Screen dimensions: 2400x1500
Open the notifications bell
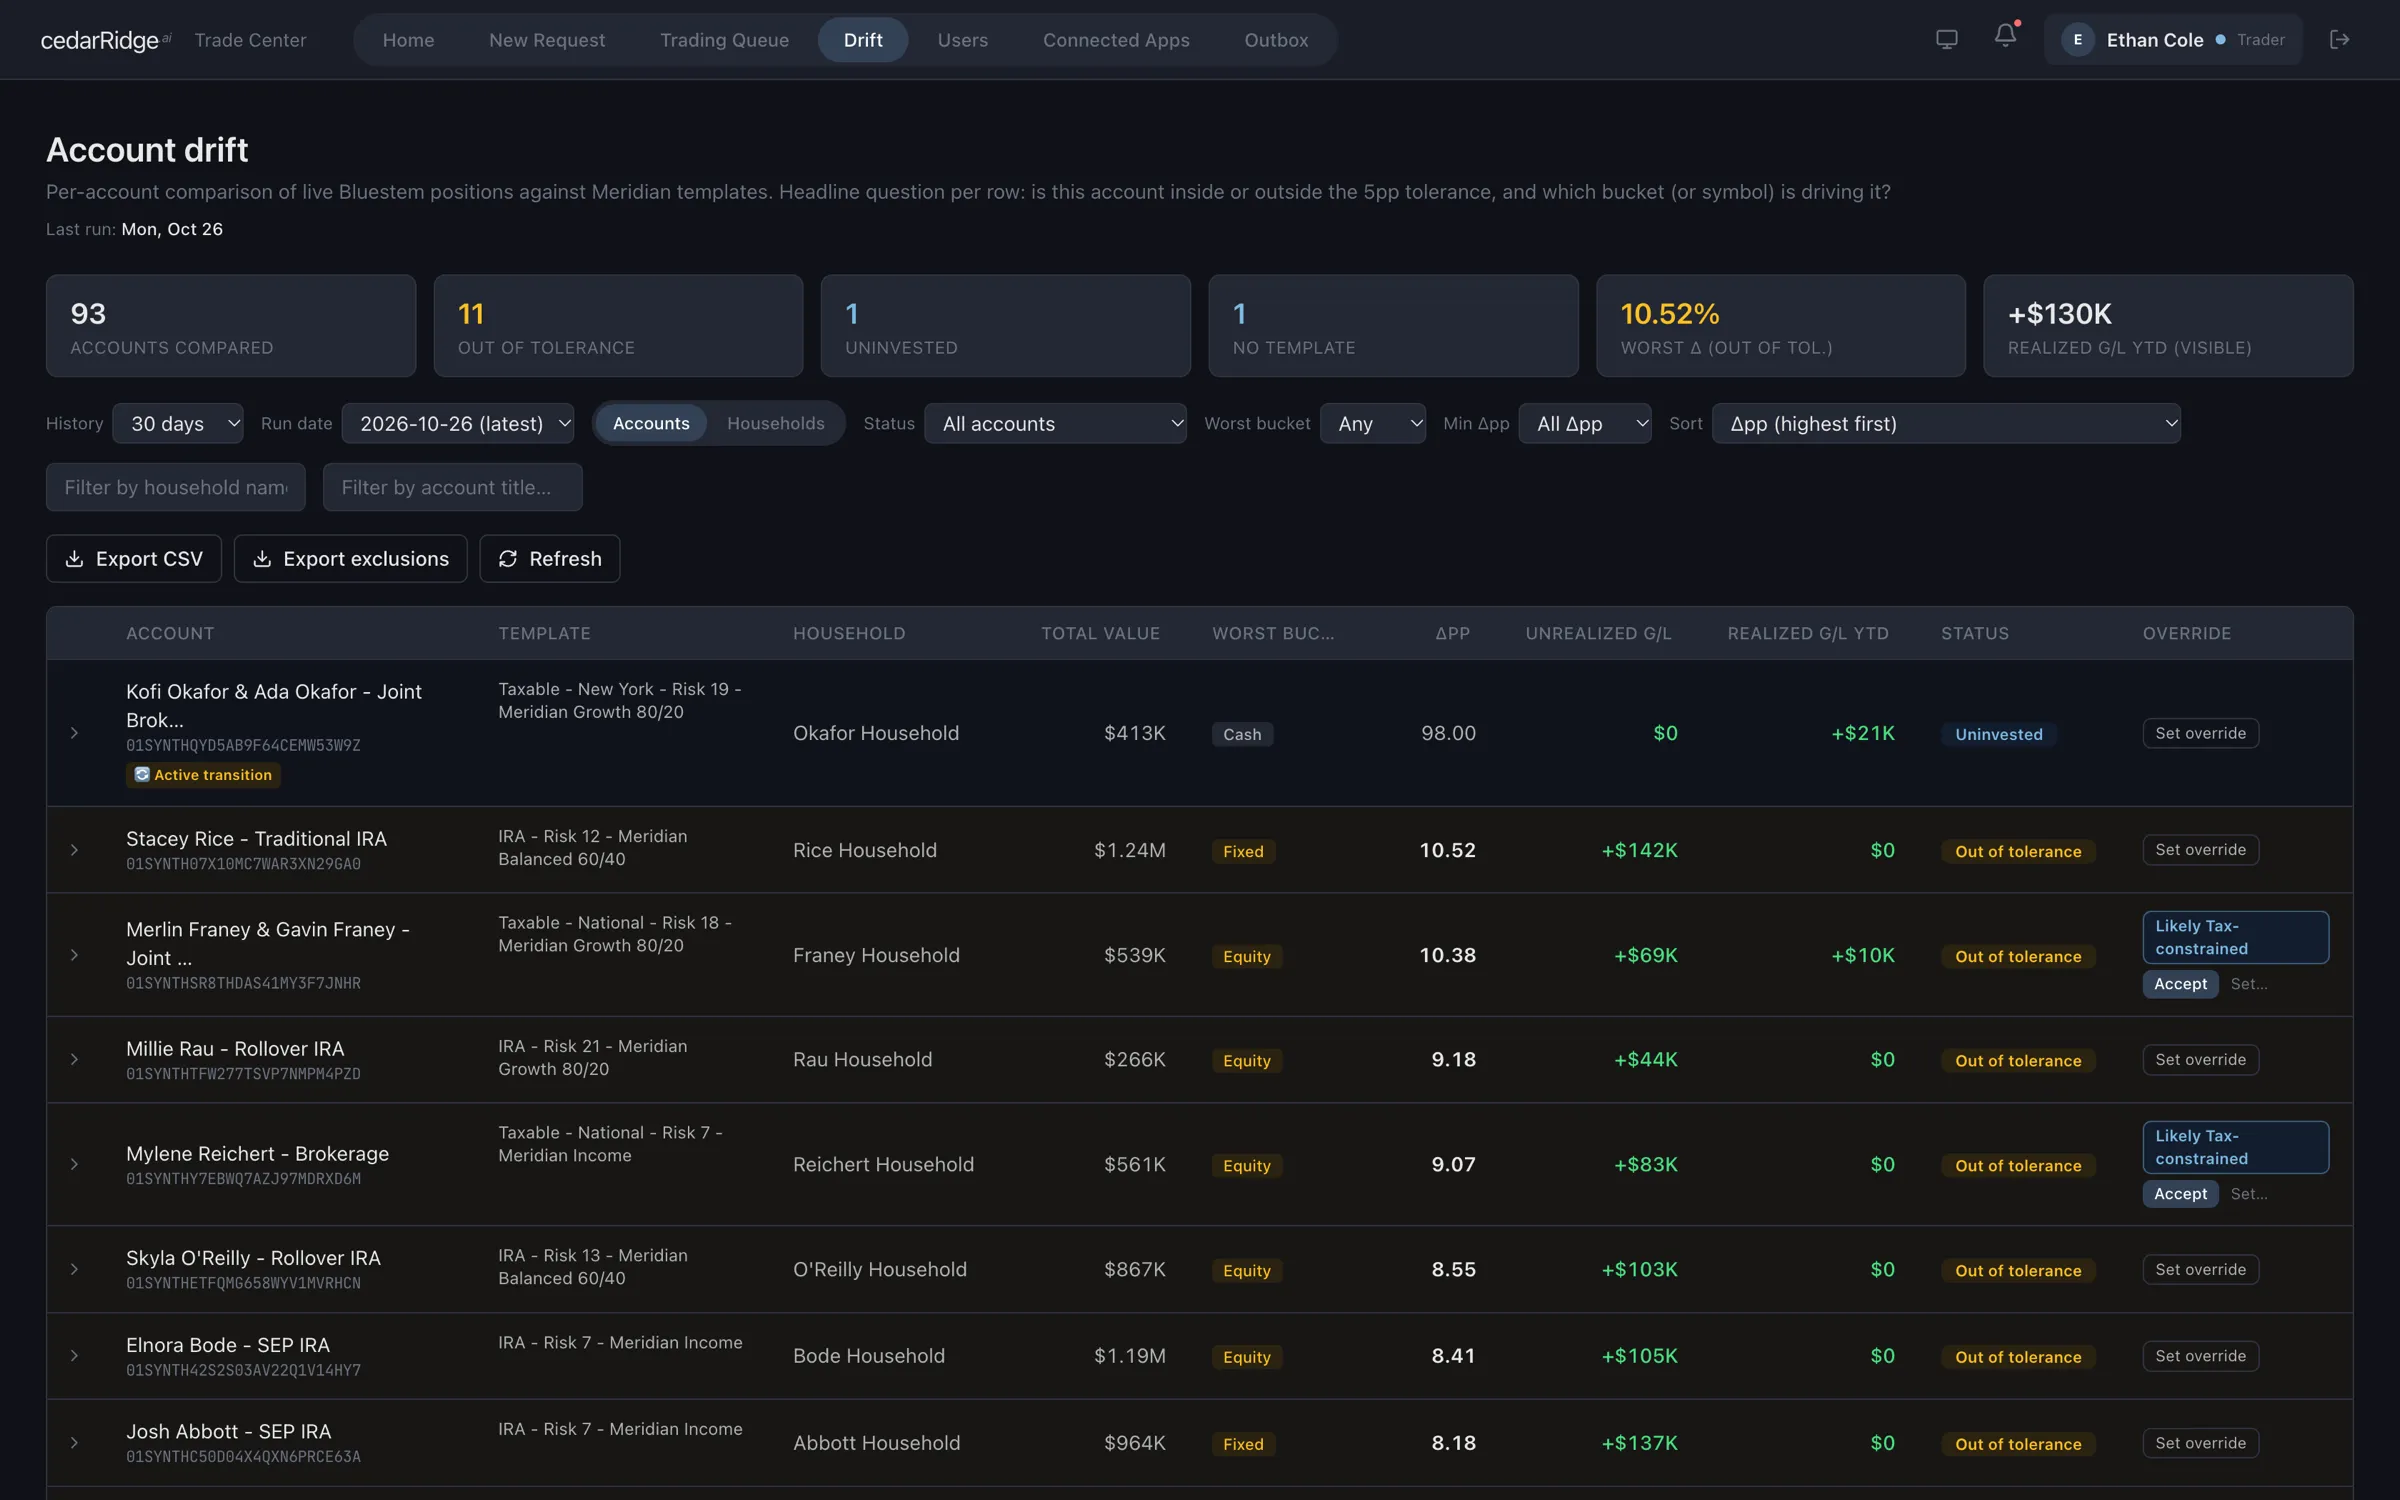(x=2005, y=37)
